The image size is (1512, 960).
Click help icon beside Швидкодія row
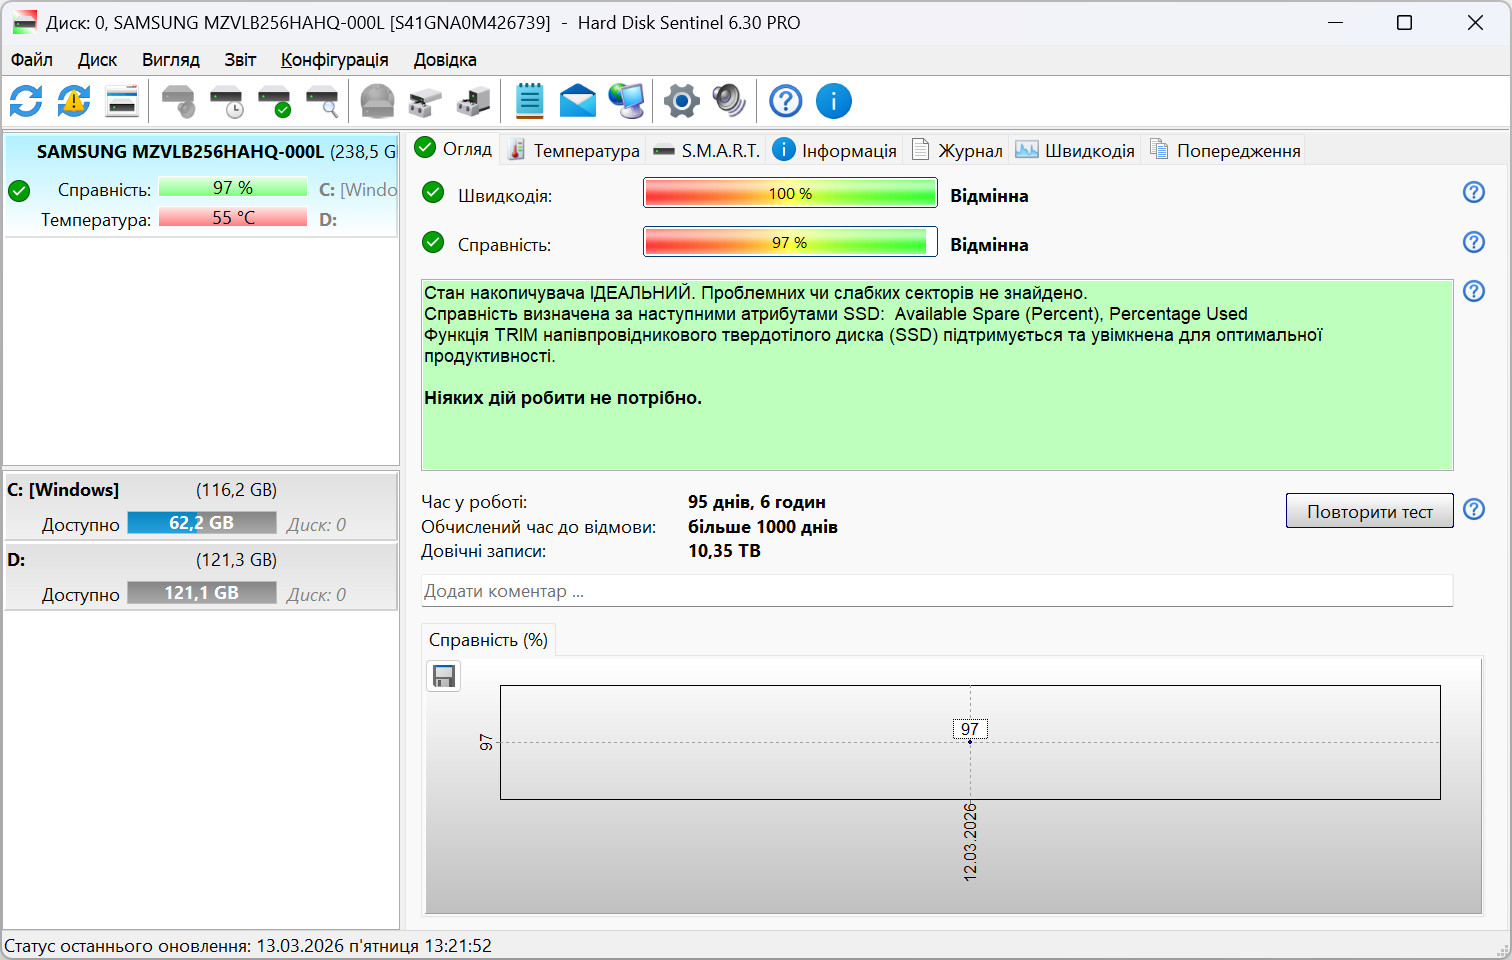coord(1474,192)
